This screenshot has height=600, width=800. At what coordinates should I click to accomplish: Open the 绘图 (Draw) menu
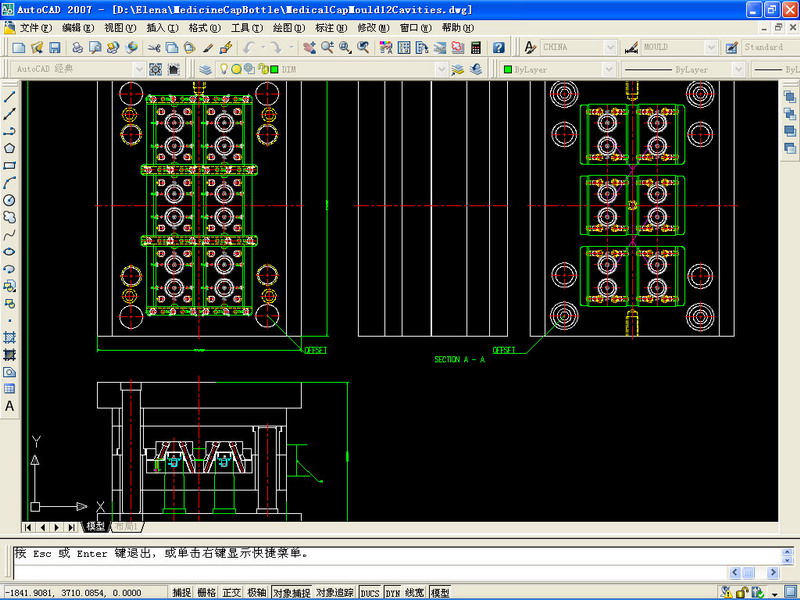(x=287, y=28)
